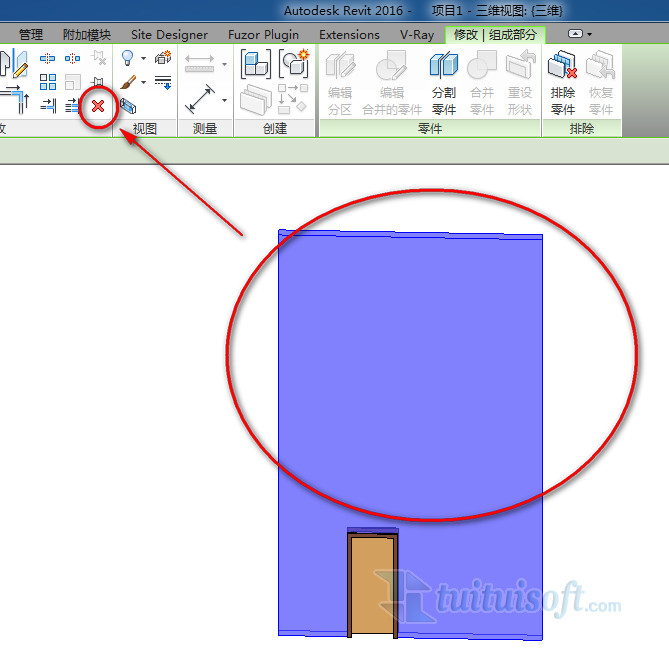Choose the Split with Gap tool

tap(72, 58)
